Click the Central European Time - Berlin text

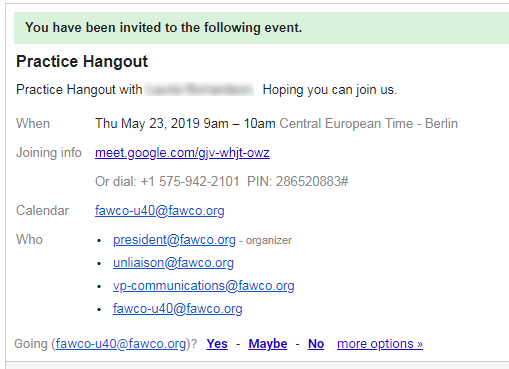369,124
